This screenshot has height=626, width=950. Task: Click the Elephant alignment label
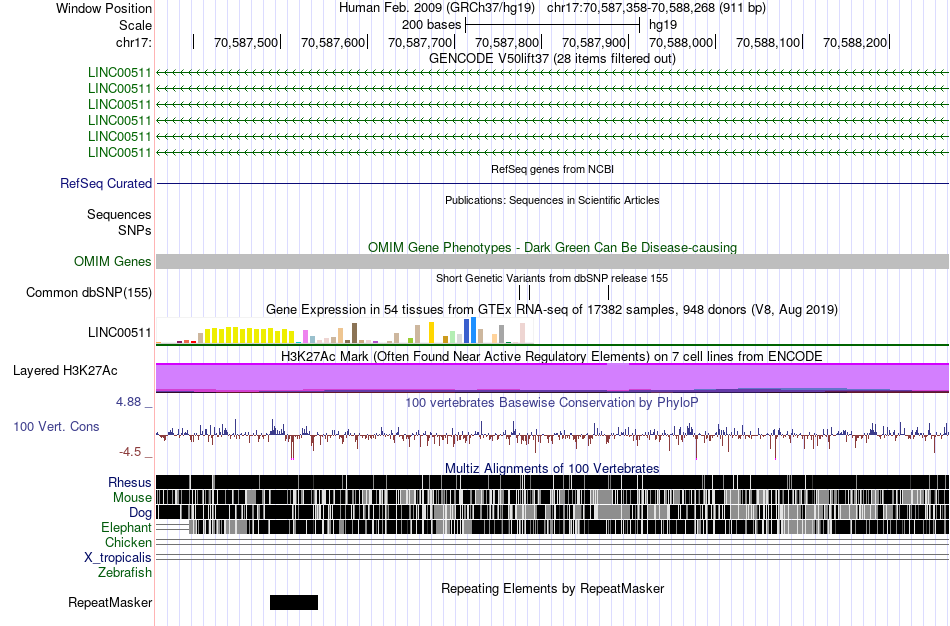(126, 528)
